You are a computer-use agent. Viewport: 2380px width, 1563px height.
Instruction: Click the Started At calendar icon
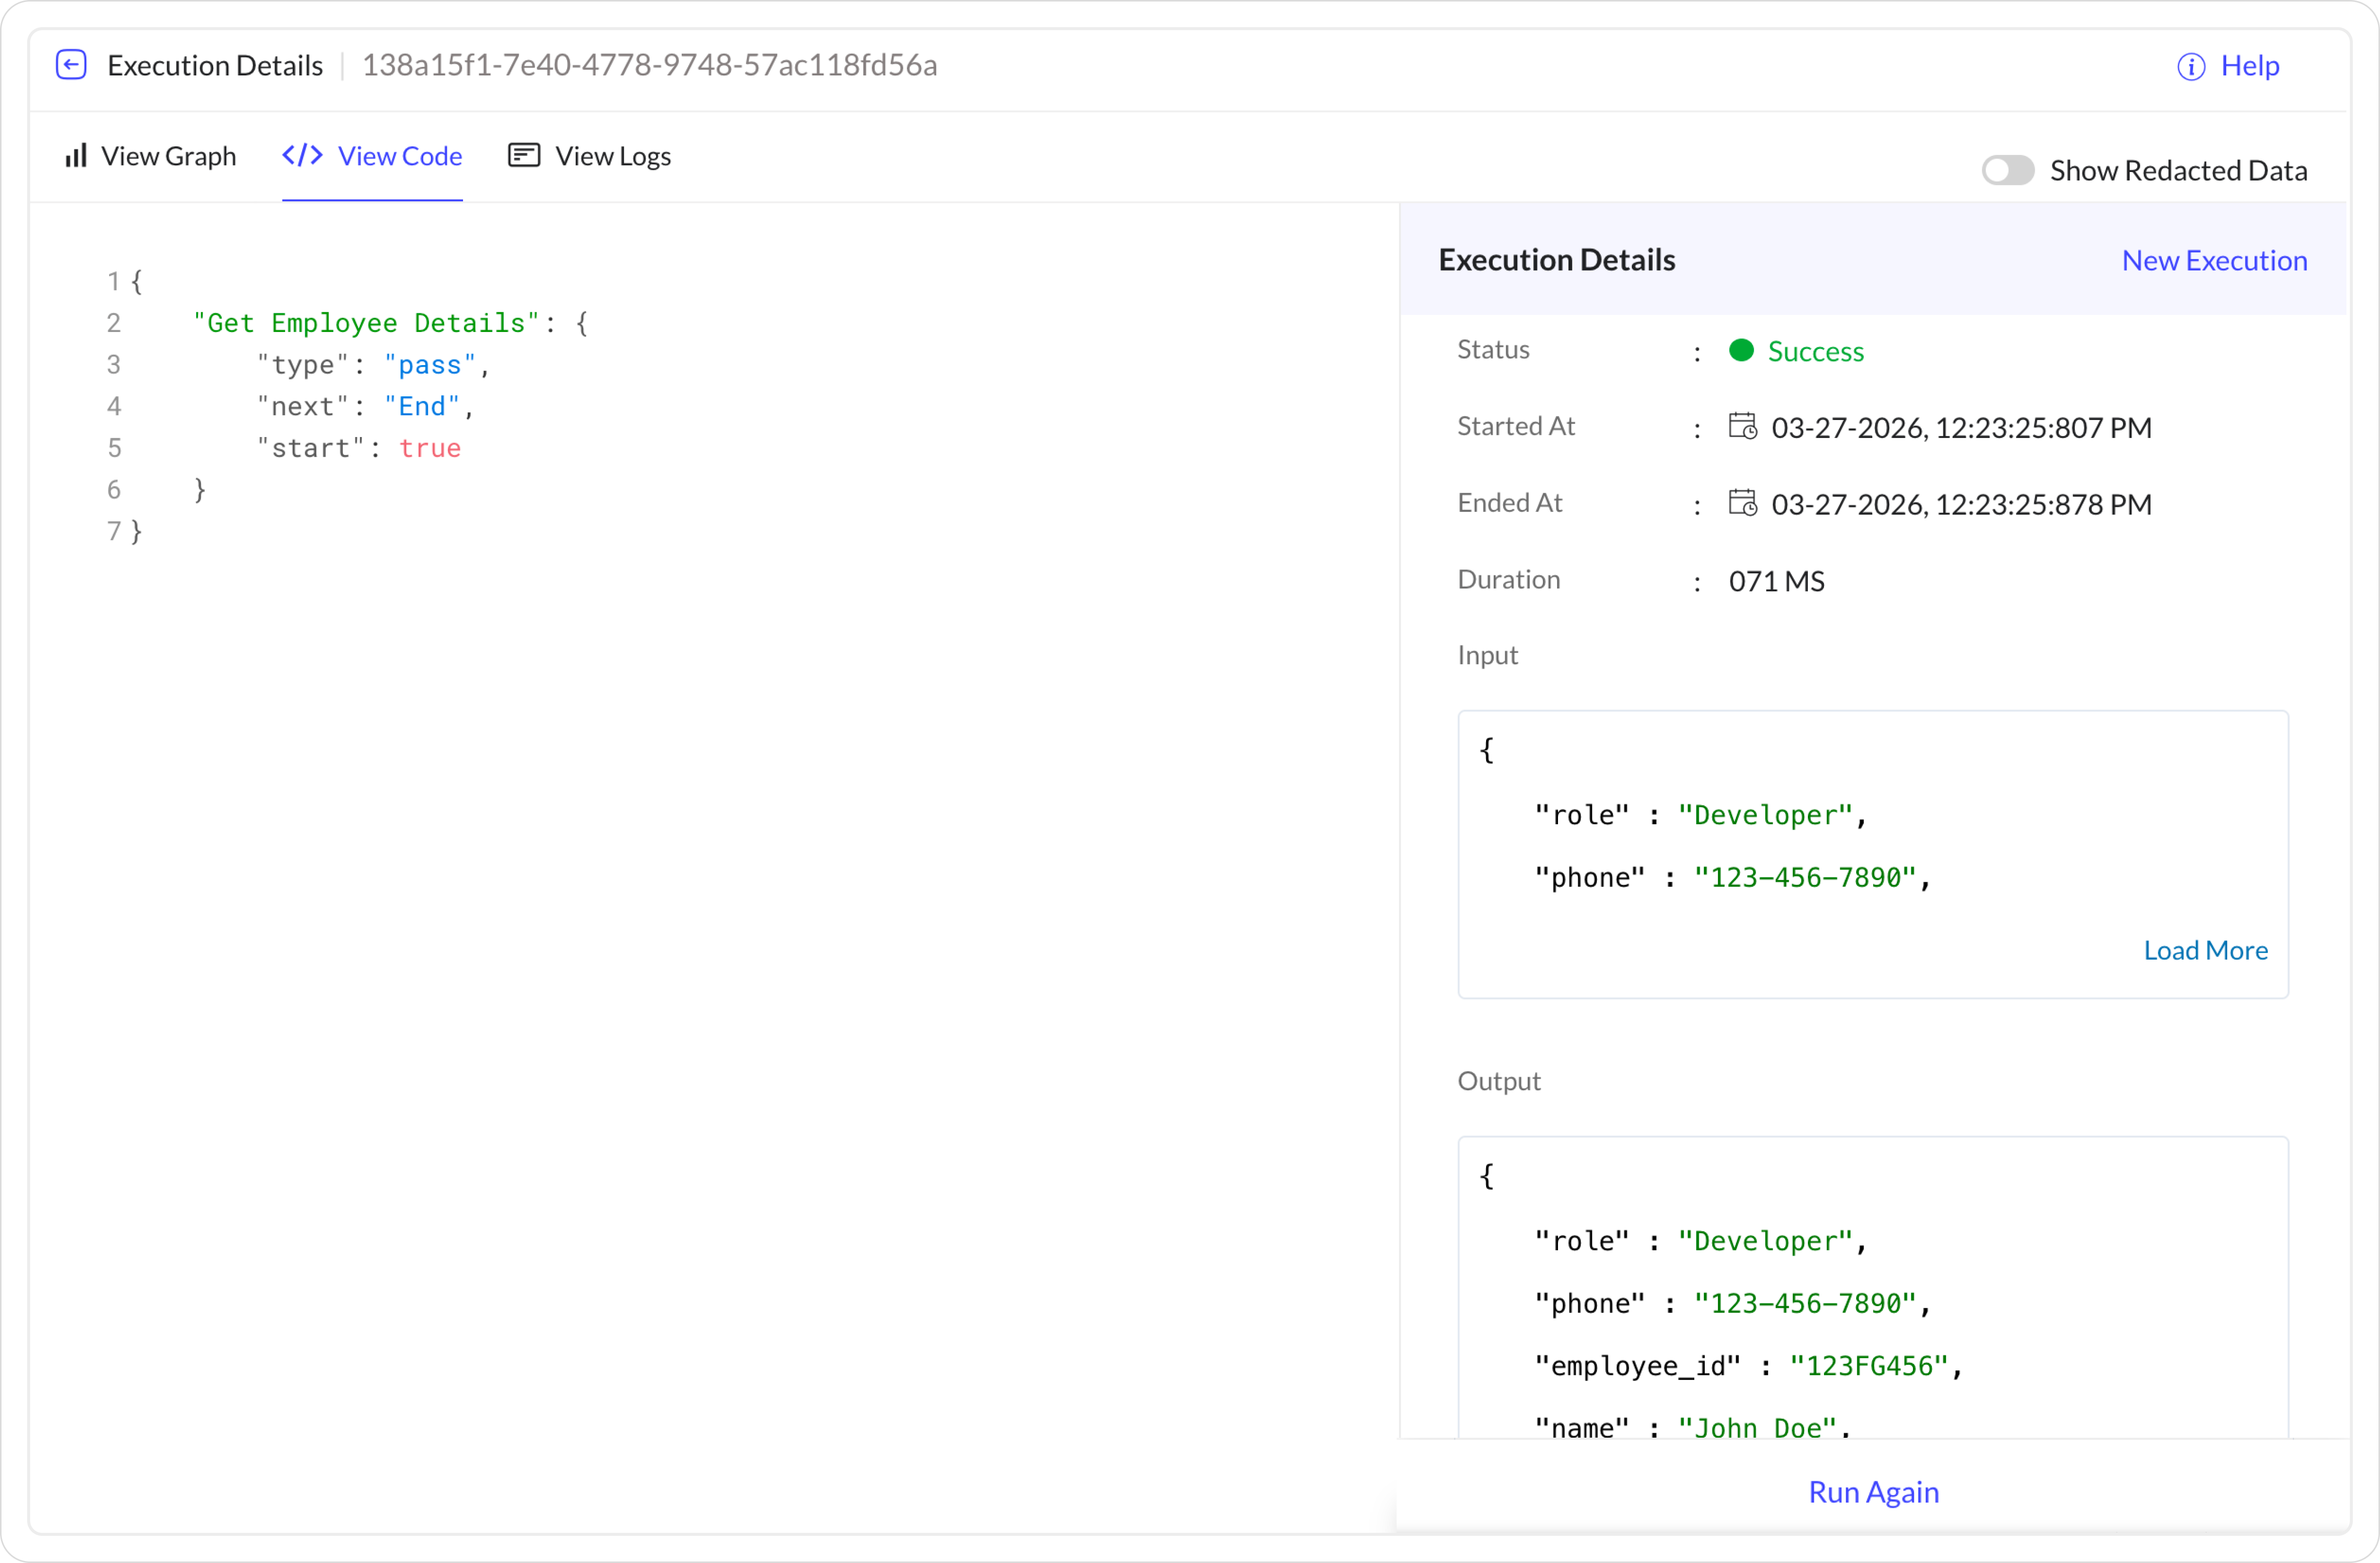click(1742, 426)
